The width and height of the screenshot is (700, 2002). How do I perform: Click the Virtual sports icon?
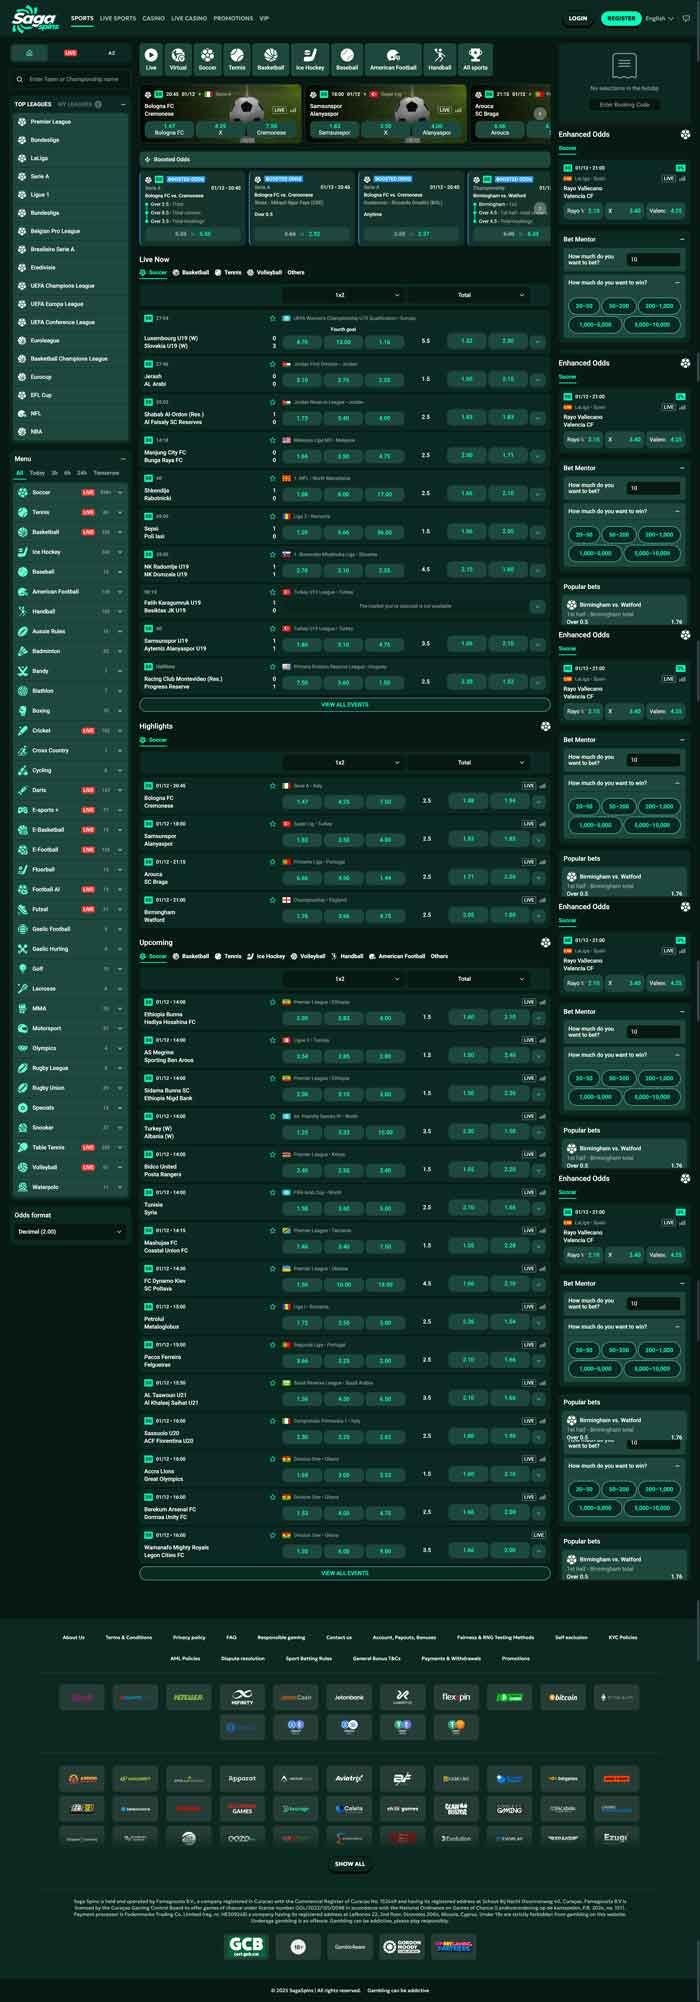pyautogui.click(x=178, y=58)
